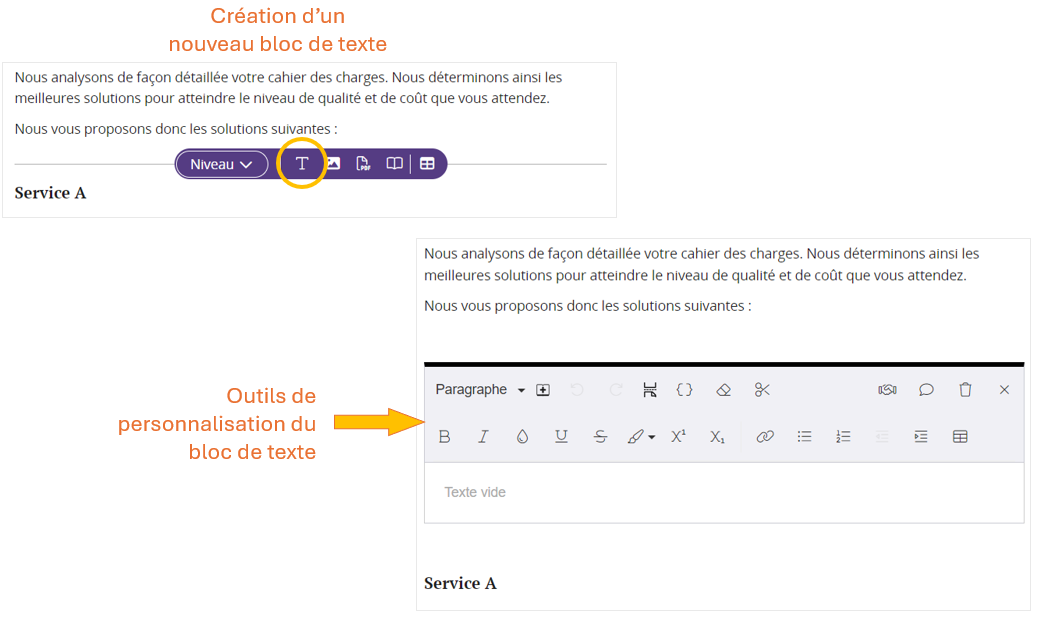Insert a hyperlink with link icon

point(765,437)
